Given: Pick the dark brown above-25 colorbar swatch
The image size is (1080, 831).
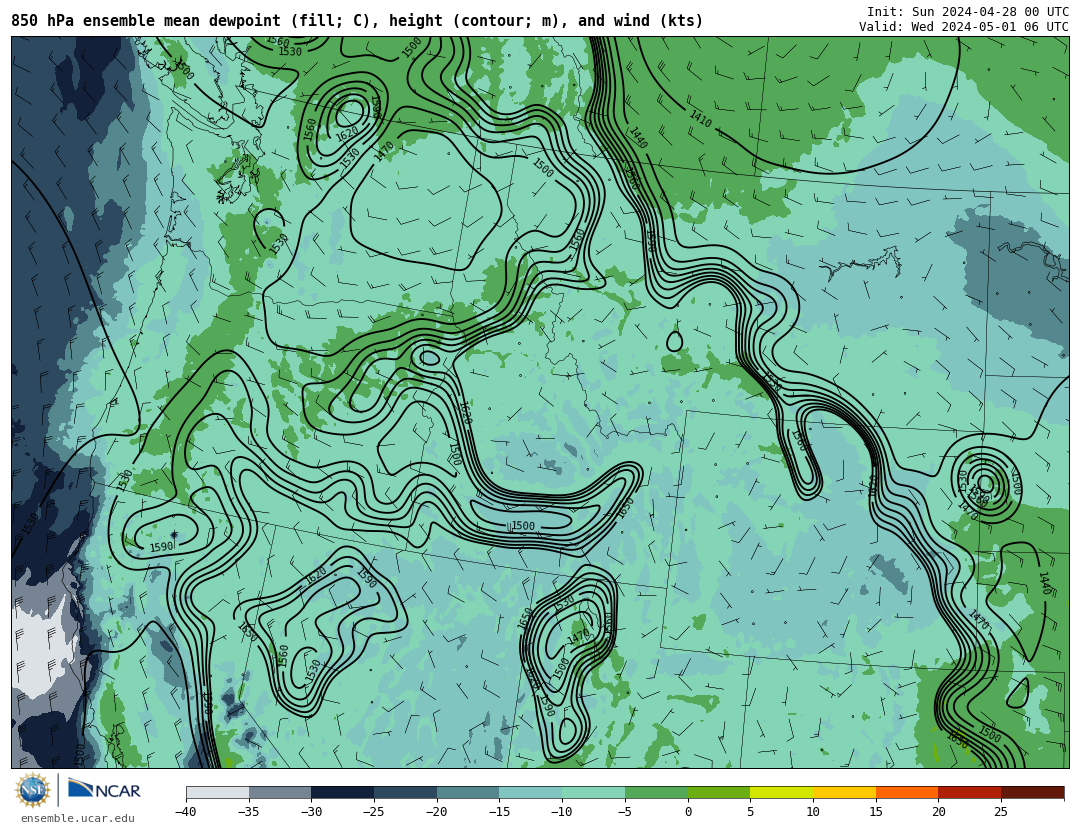Looking at the screenshot, I should point(1032,792).
